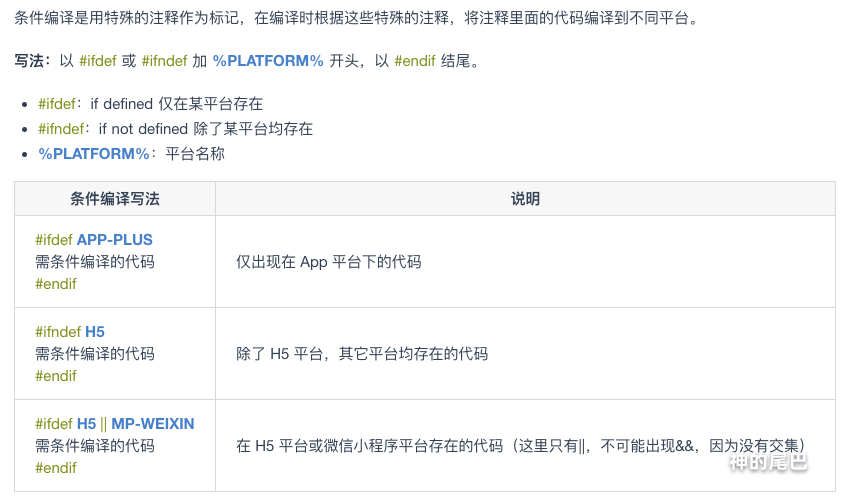Click the H5 or 微信小程序 description cell
The height and width of the screenshot is (500, 849).
(x=520, y=446)
